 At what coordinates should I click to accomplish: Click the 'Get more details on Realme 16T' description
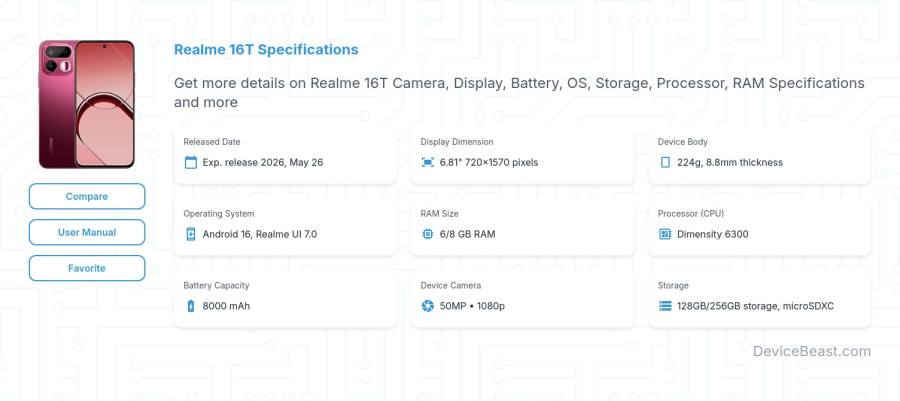coord(519,92)
